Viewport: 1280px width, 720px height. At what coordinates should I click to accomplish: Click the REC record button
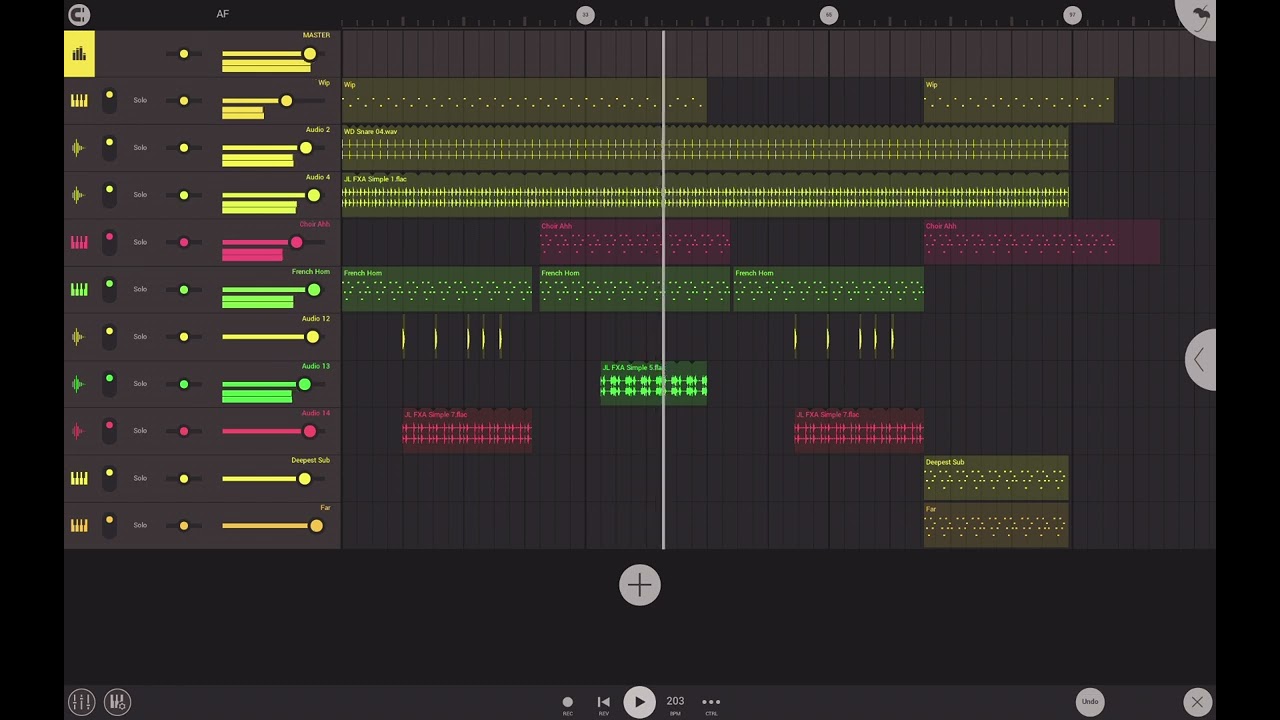click(x=567, y=703)
